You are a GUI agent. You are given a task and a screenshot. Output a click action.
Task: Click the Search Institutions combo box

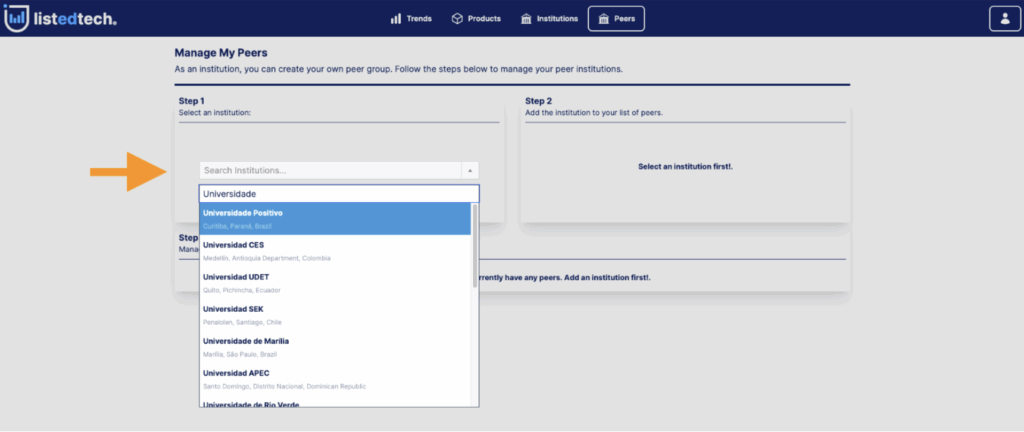pos(339,170)
